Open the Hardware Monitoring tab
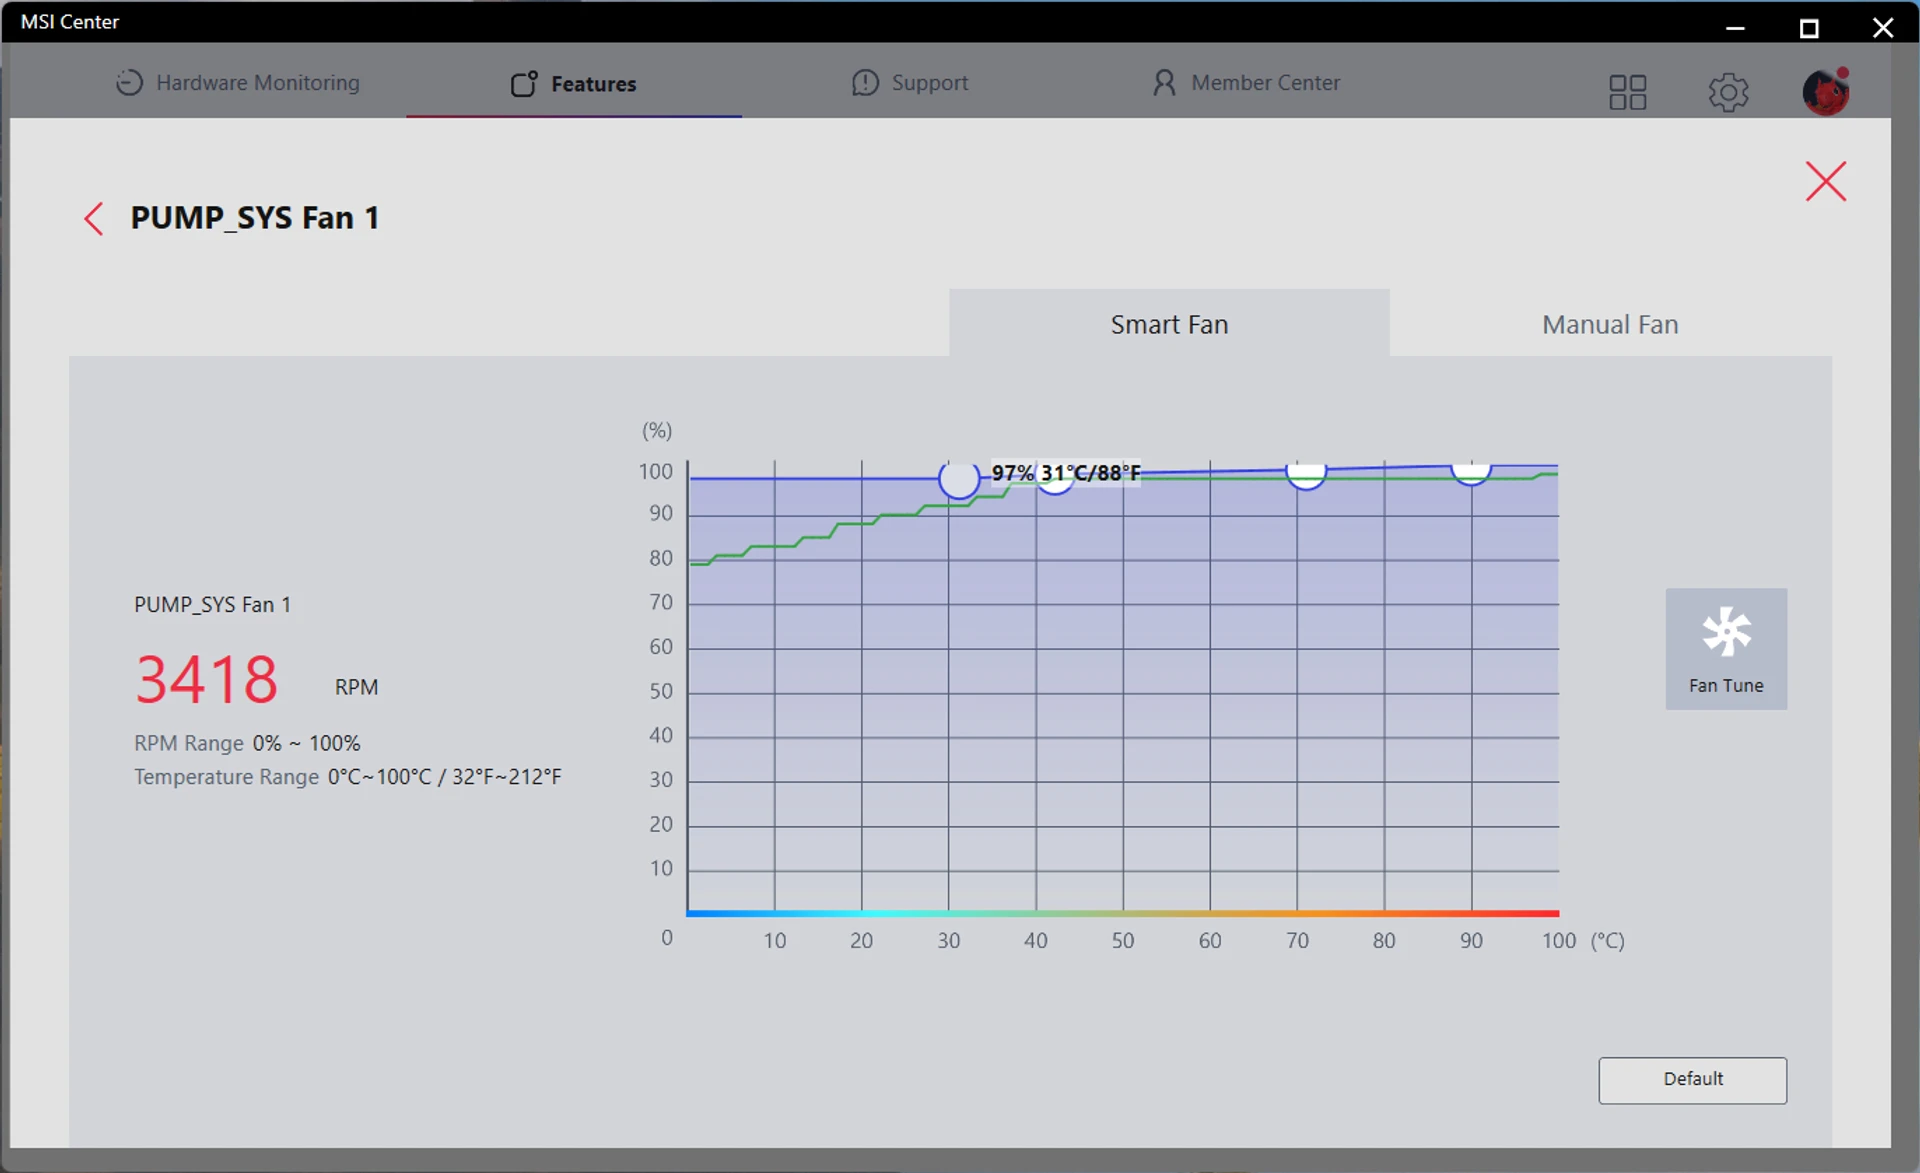 tap(238, 83)
